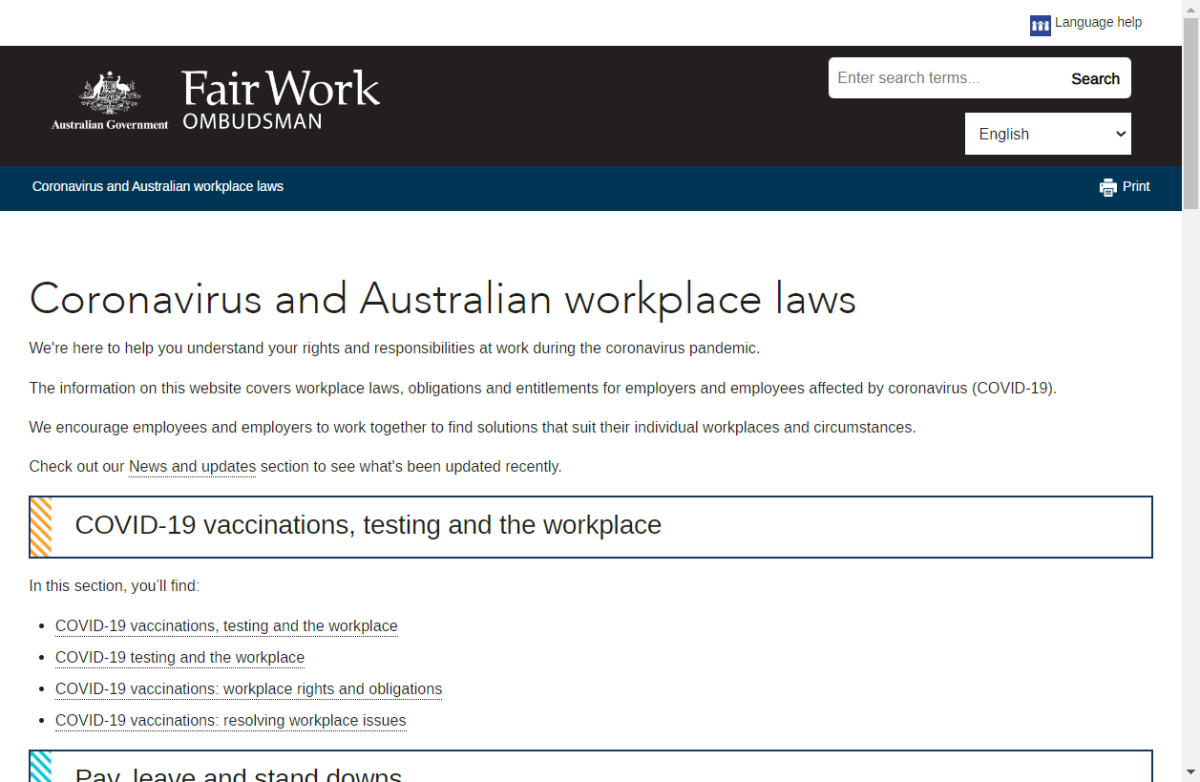
Task: Open the English language dropdown
Action: (x=1048, y=134)
